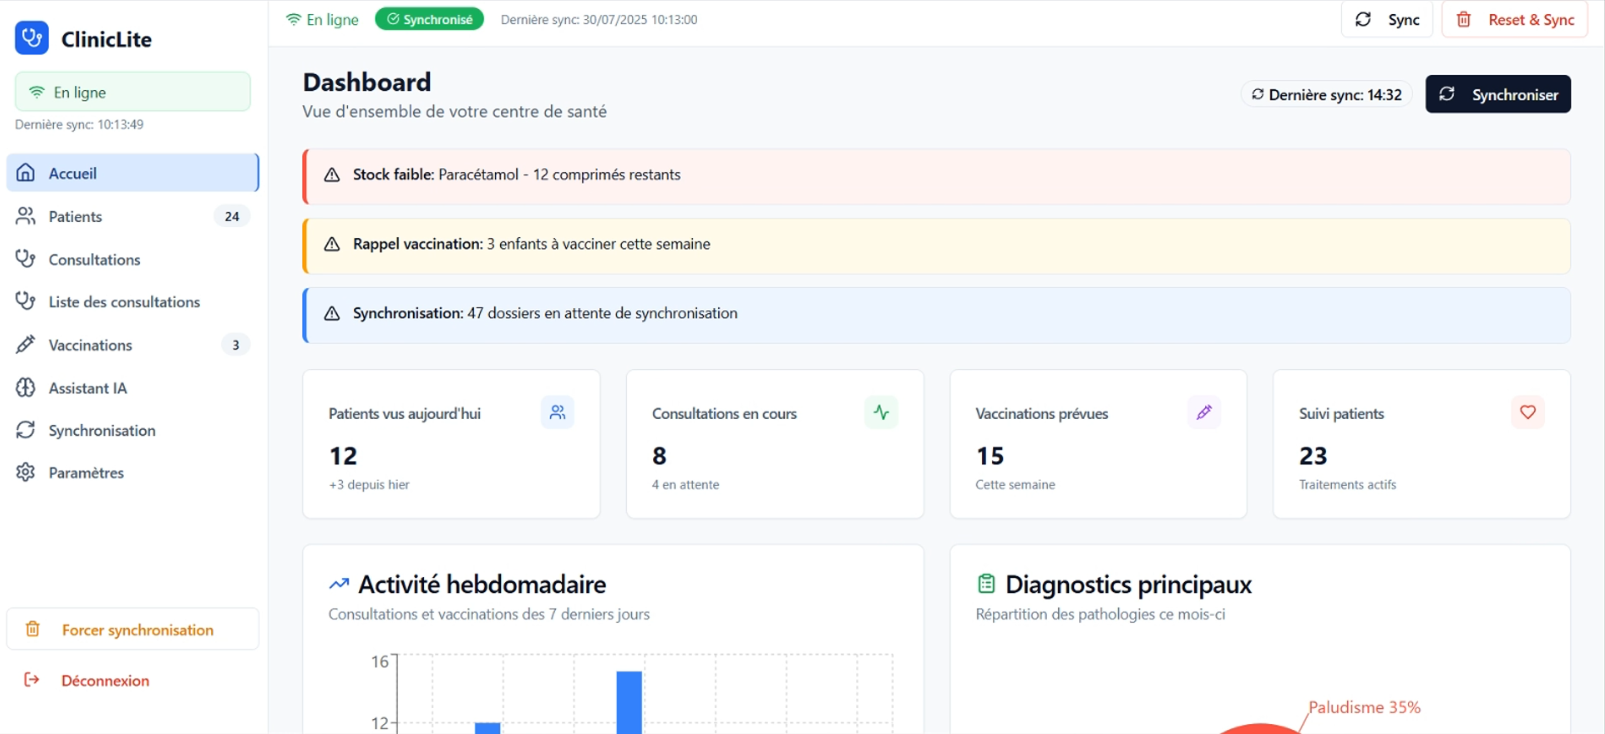Viewport: 1605px width, 734px height.
Task: Click the warning icon on Stock faible alert
Action: click(332, 175)
